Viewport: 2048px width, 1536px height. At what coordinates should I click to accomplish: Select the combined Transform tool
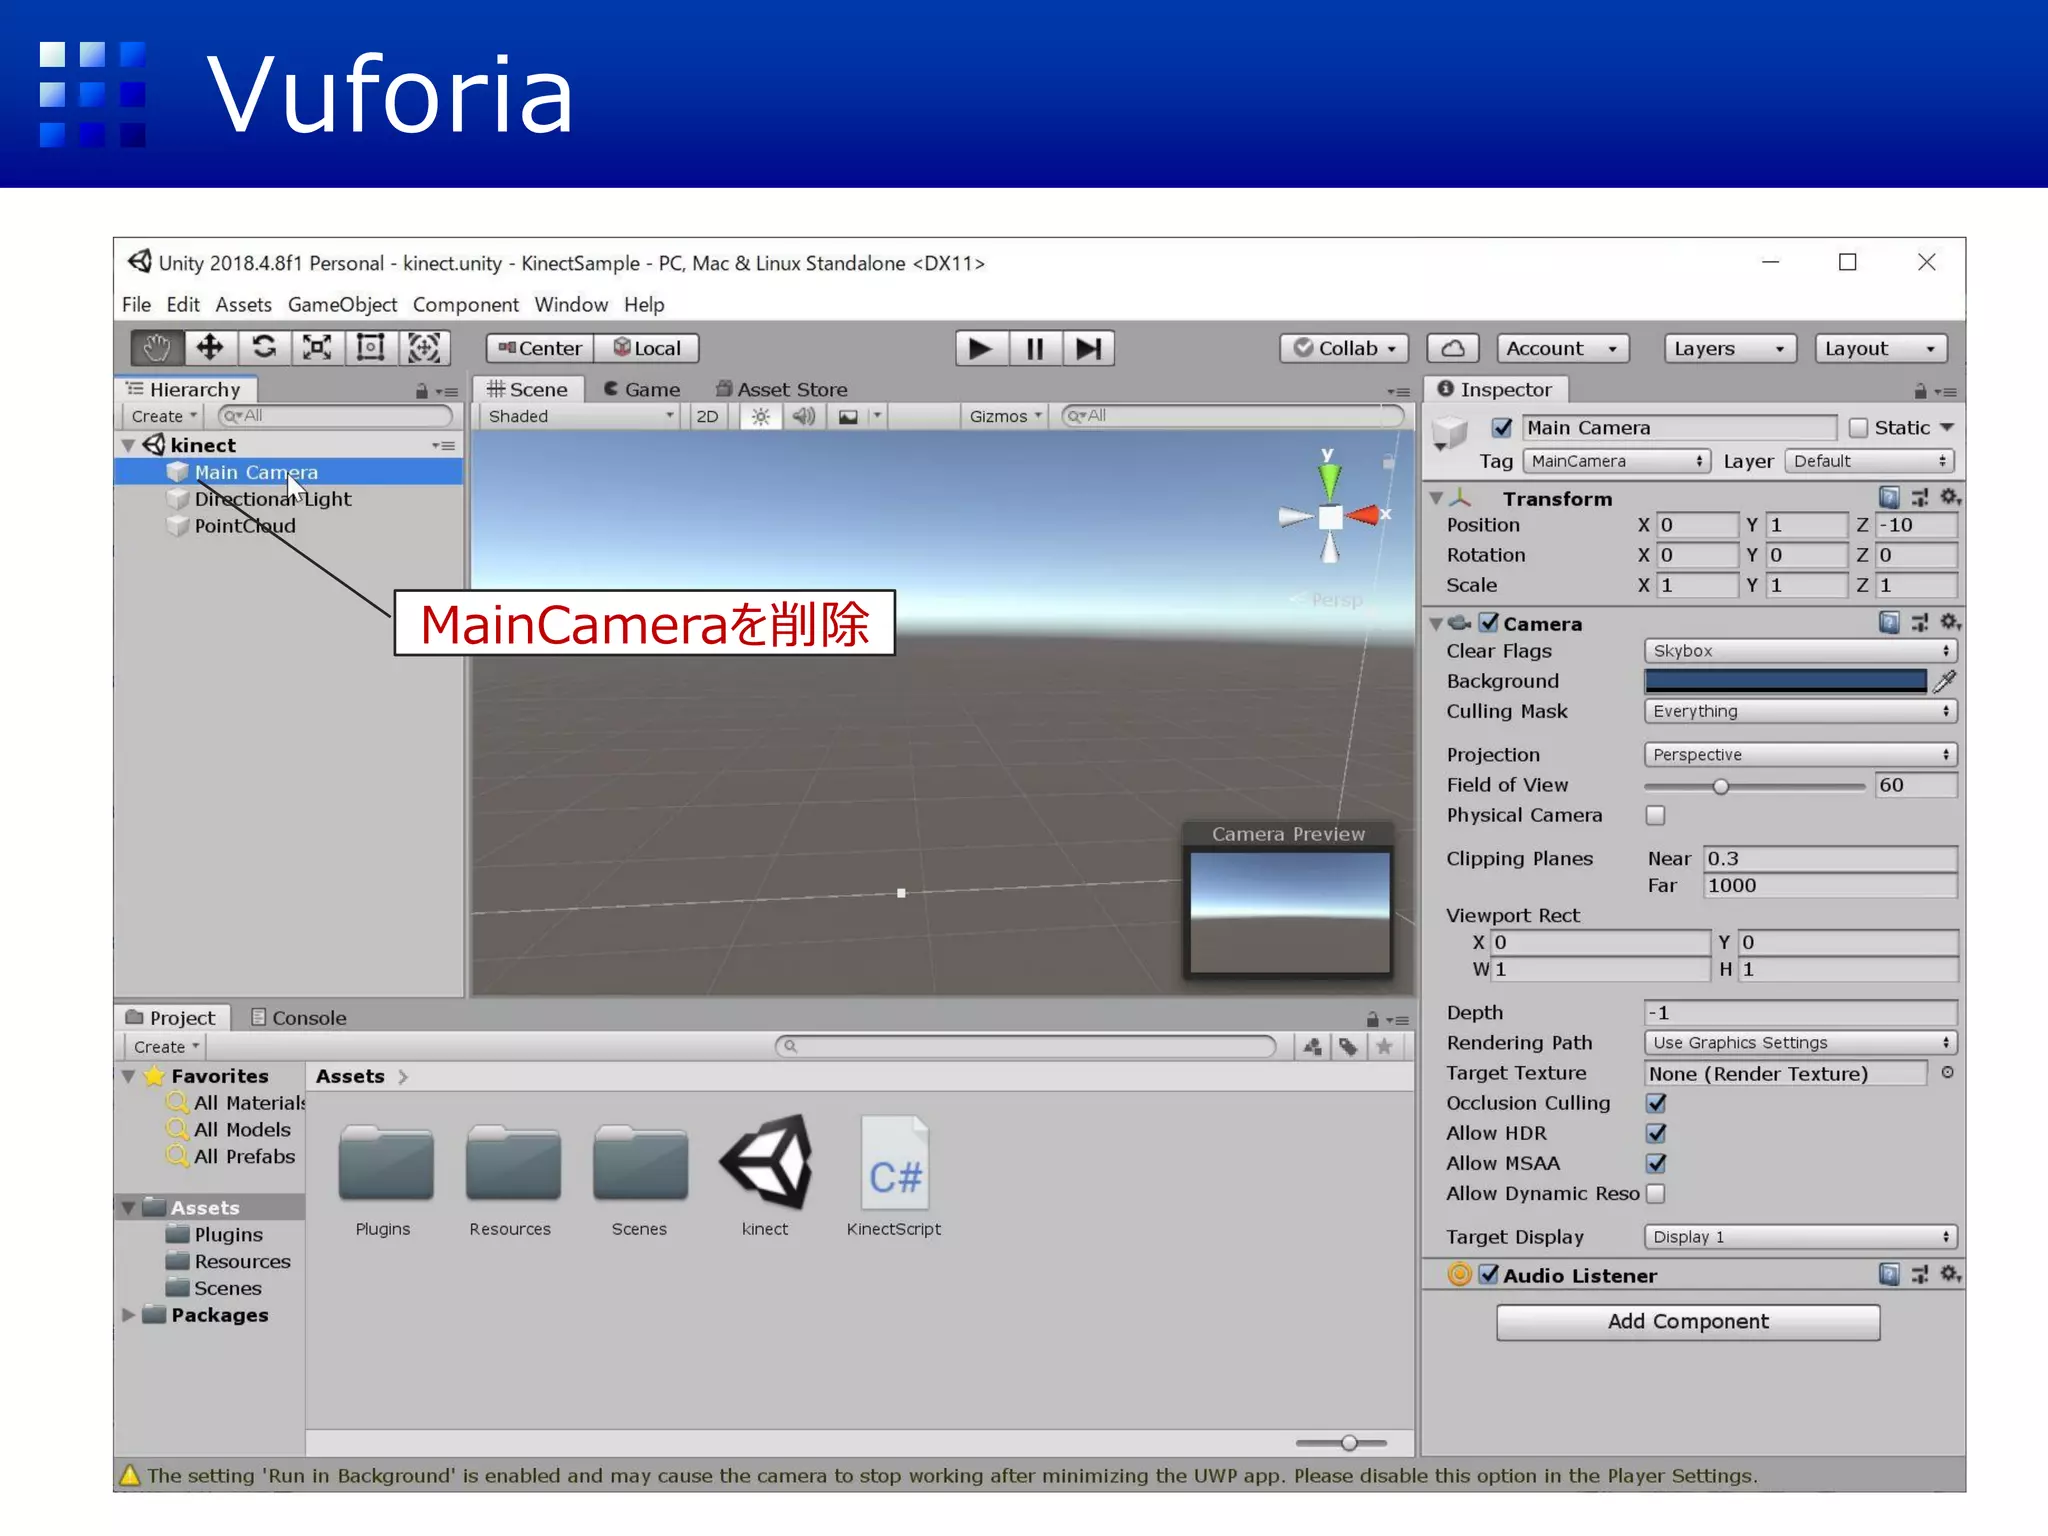(x=424, y=348)
